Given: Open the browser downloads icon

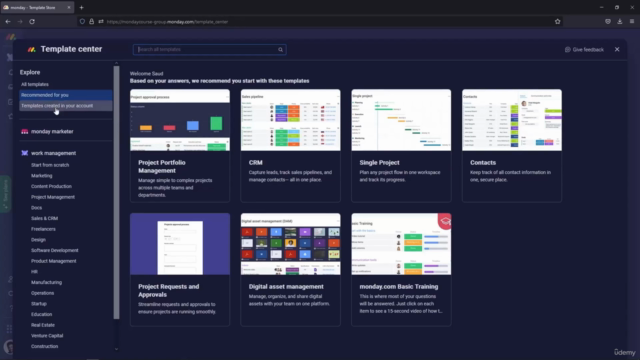Looking at the screenshot, I should [x=620, y=22].
